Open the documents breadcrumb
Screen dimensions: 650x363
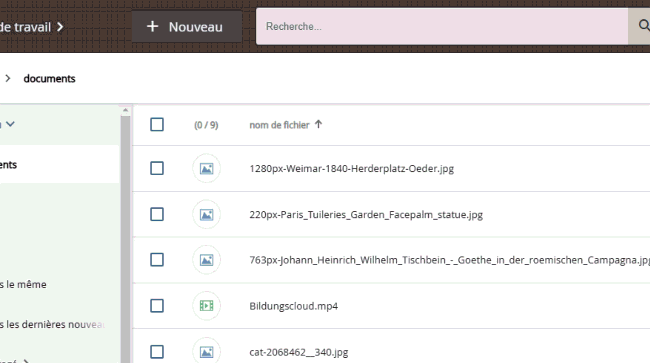pyautogui.click(x=49, y=78)
